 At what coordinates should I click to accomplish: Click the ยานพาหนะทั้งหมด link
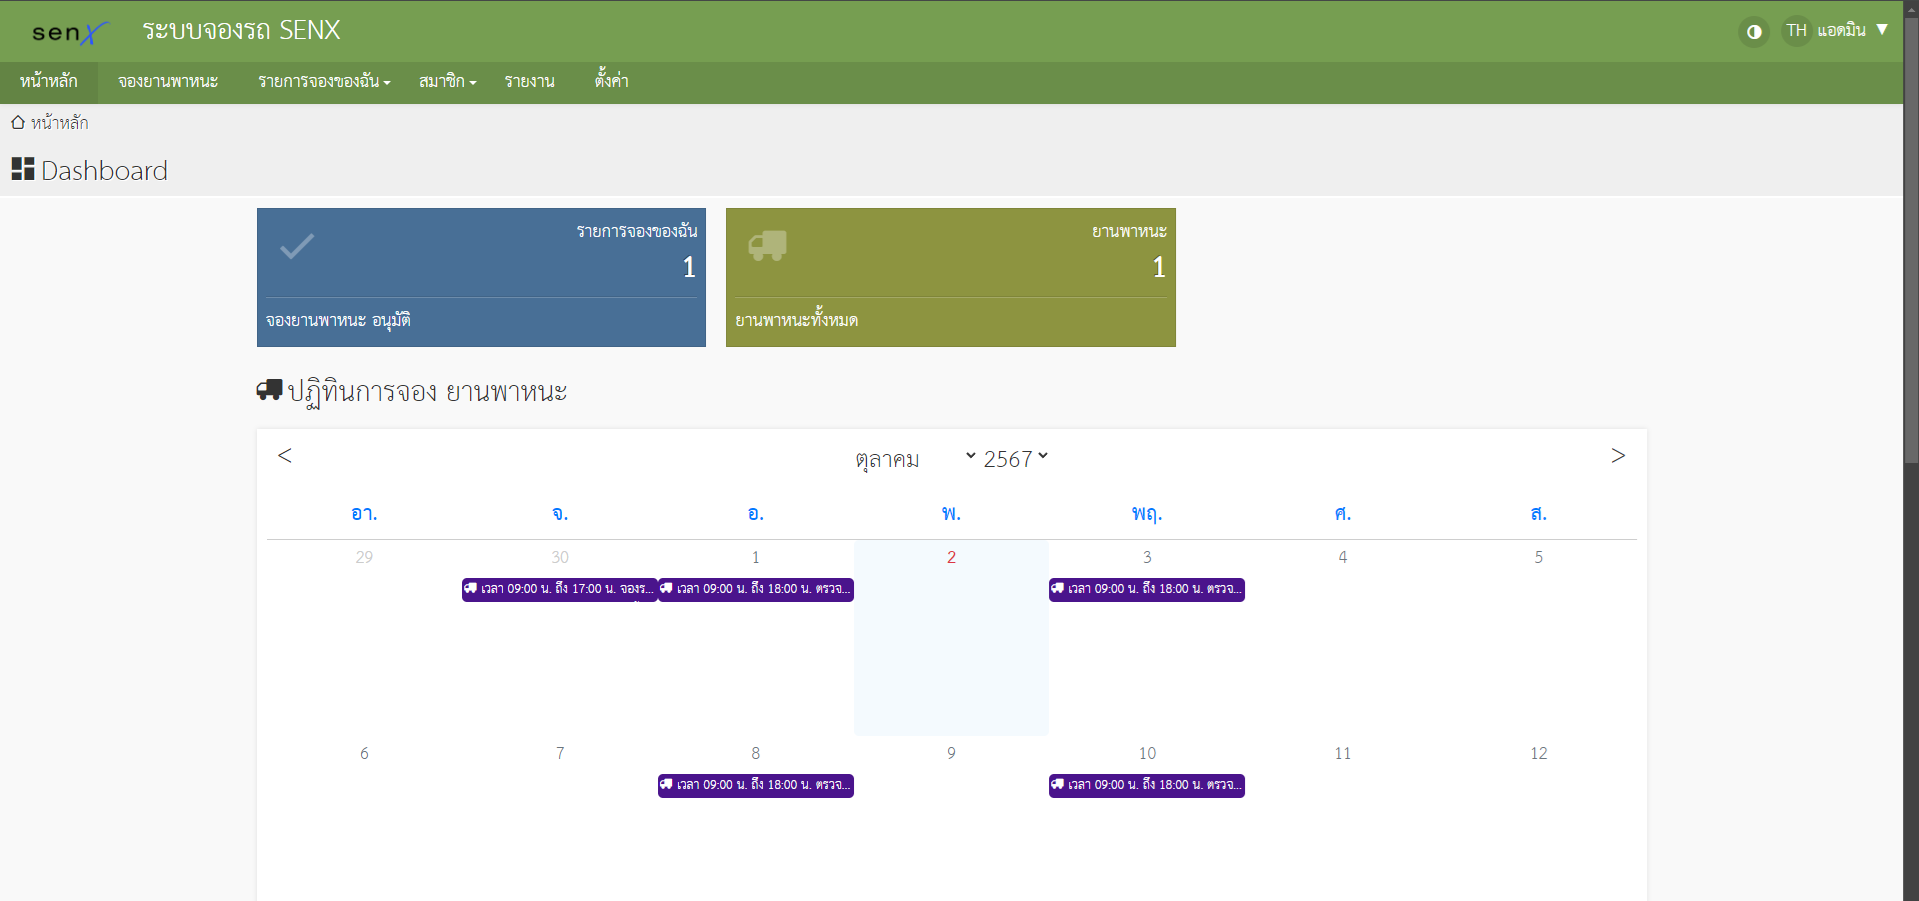click(x=796, y=321)
